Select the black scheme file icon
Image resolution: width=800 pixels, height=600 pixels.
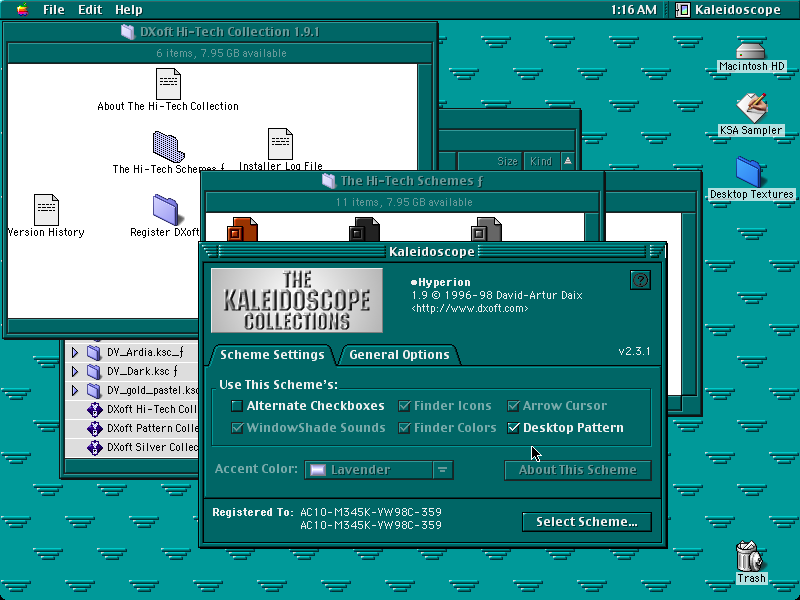pyautogui.click(x=364, y=230)
